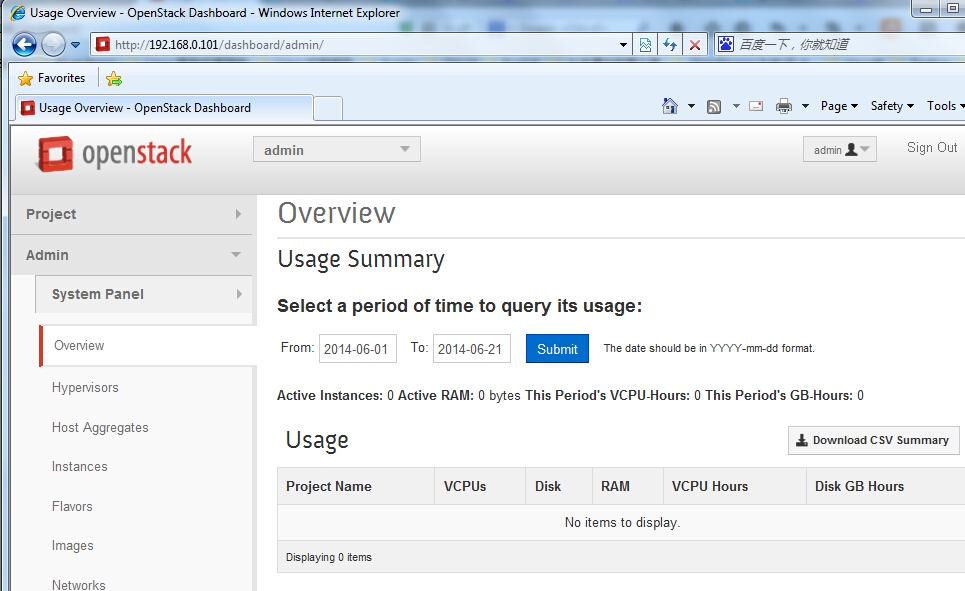The width and height of the screenshot is (965, 591).
Task: Expand the System Panel section
Action: click(144, 294)
